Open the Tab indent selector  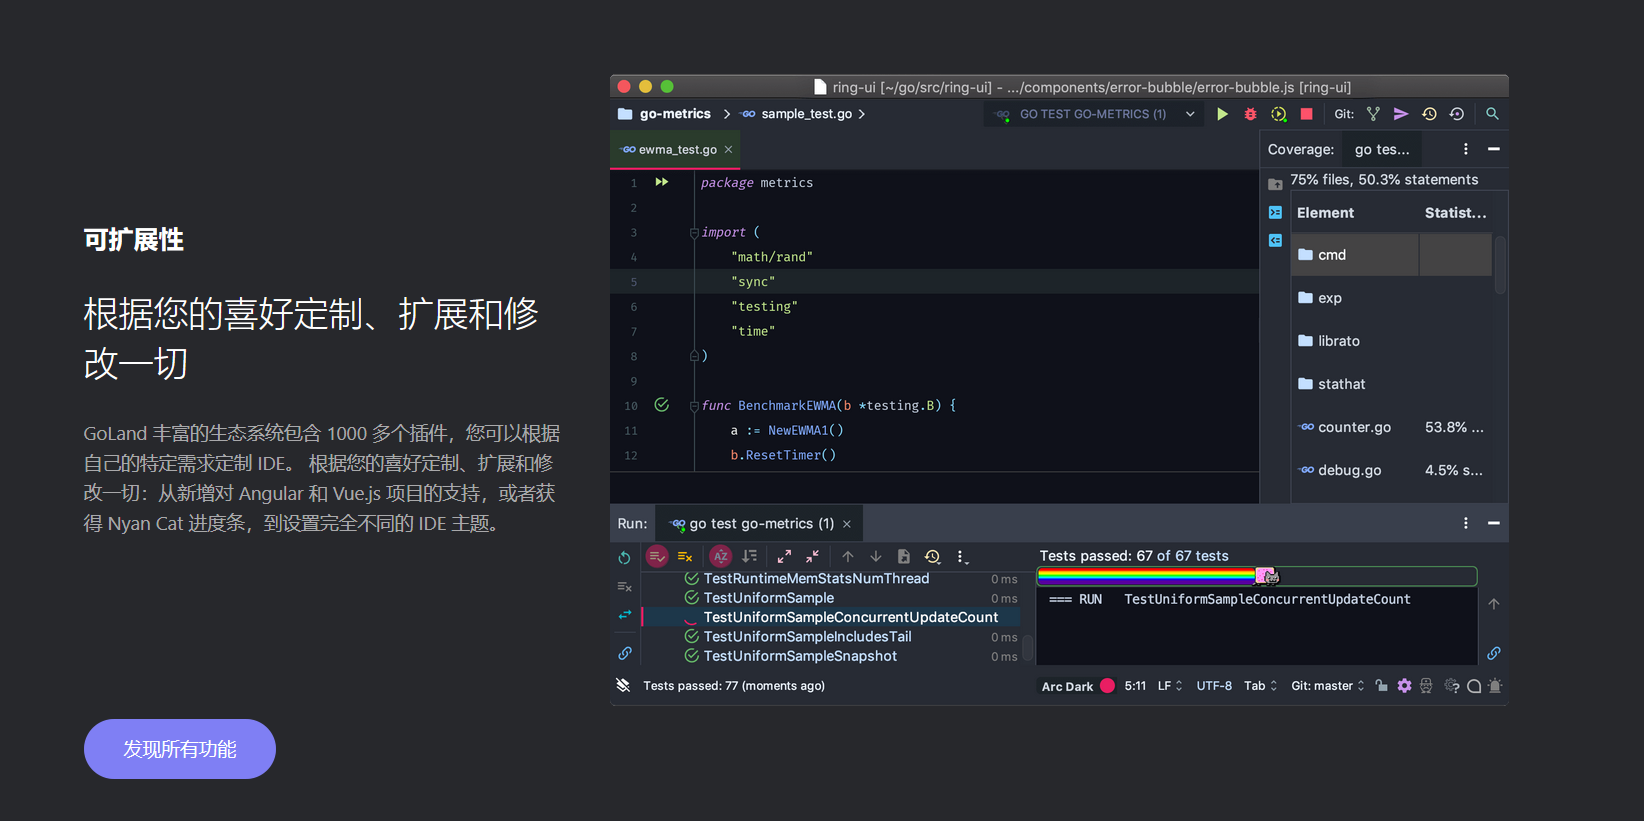pyautogui.click(x=1261, y=686)
